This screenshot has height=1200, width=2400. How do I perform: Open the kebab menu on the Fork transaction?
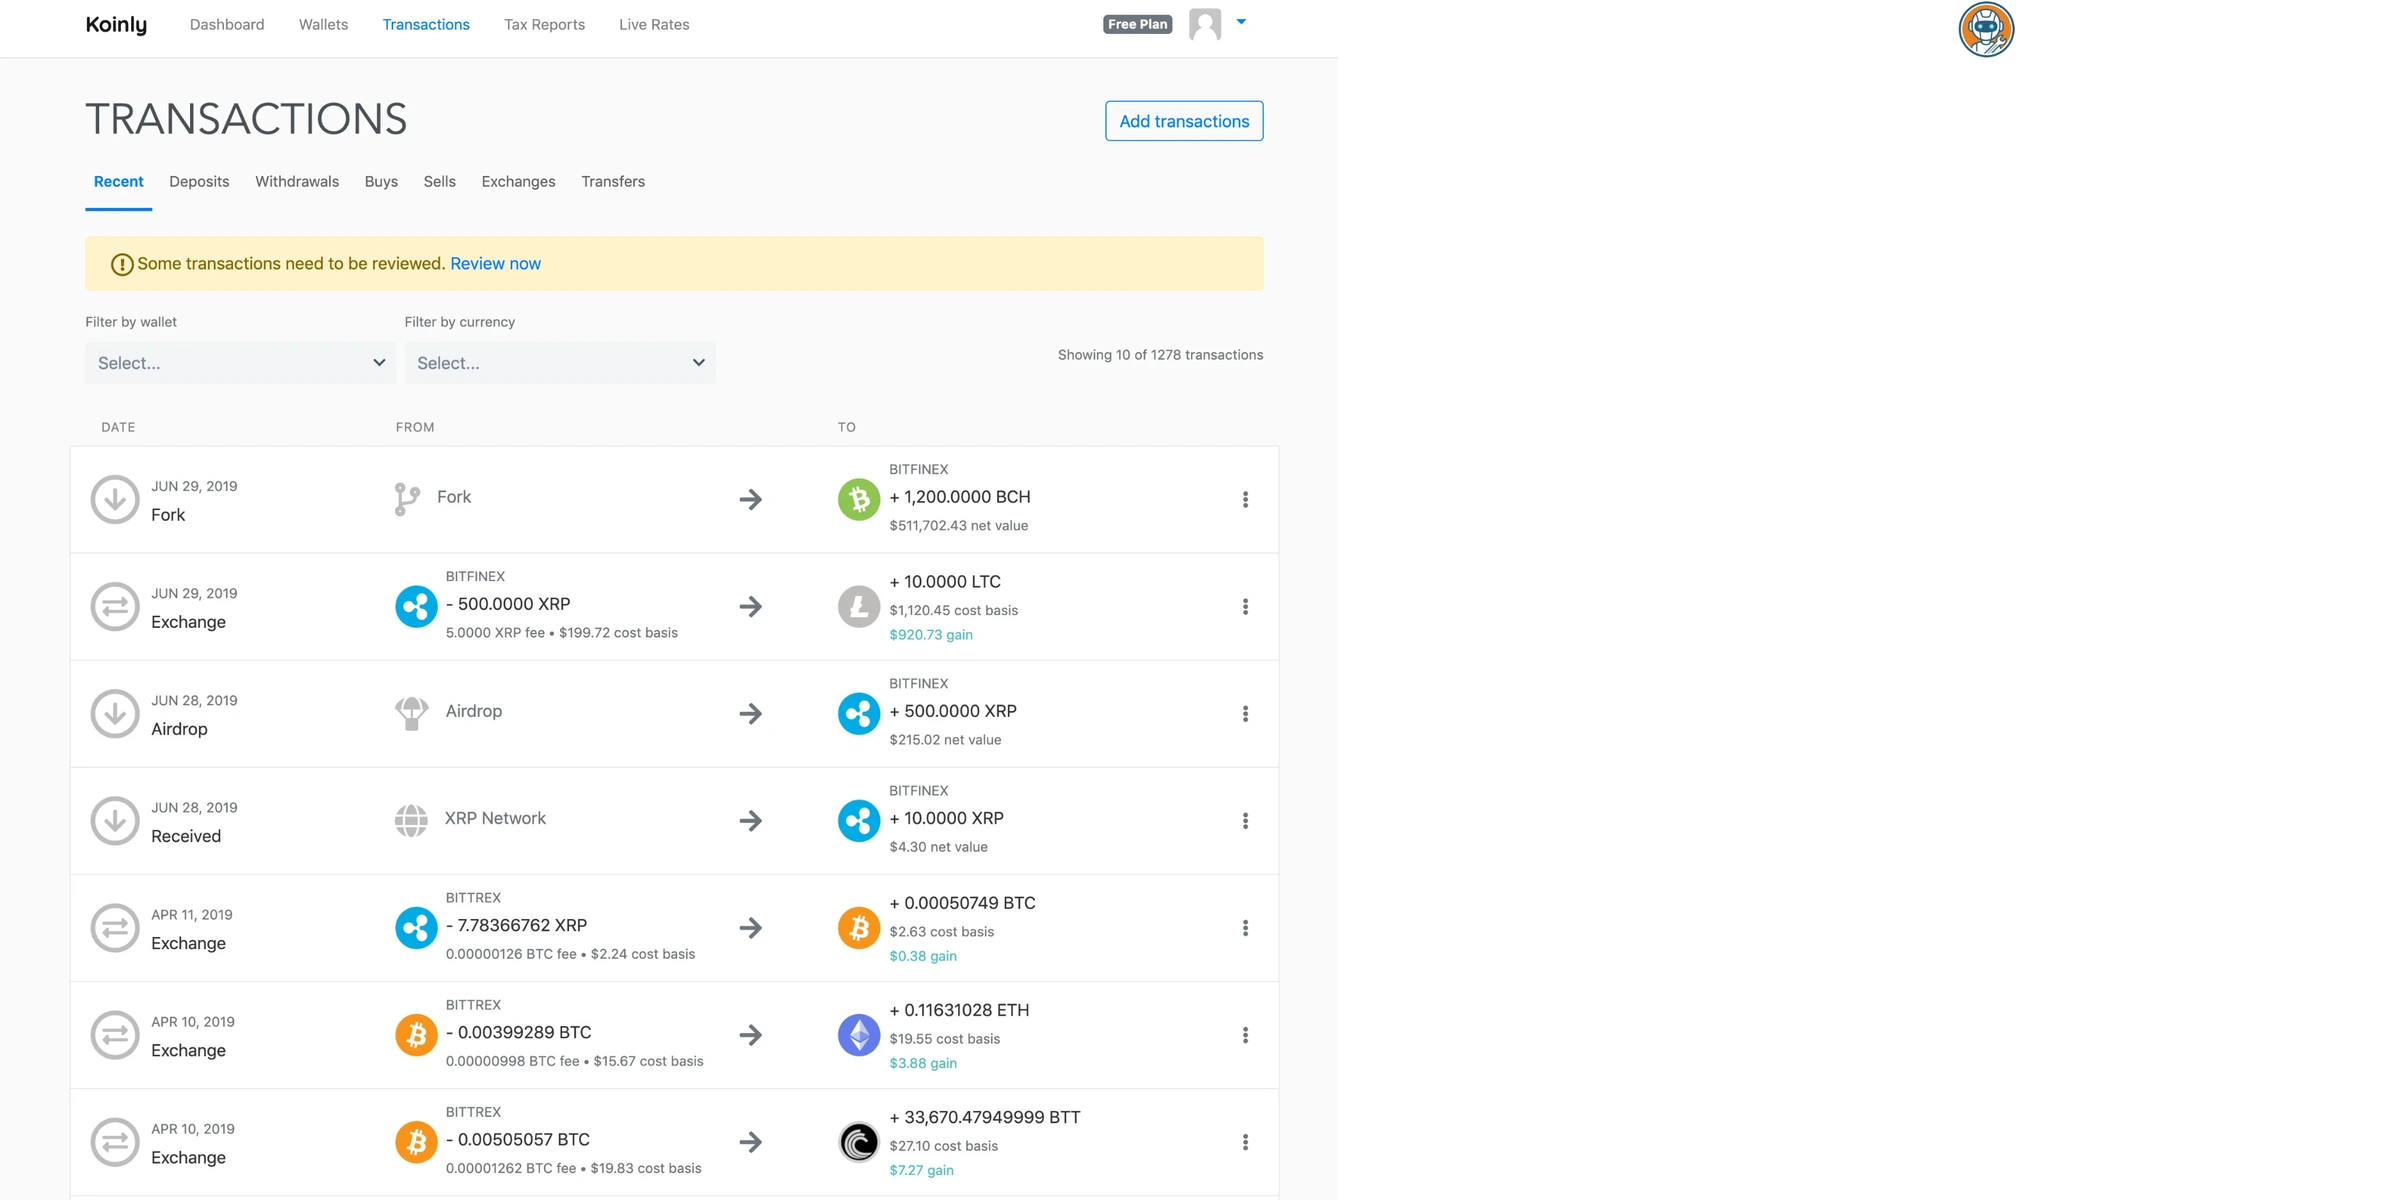pyautogui.click(x=1245, y=499)
